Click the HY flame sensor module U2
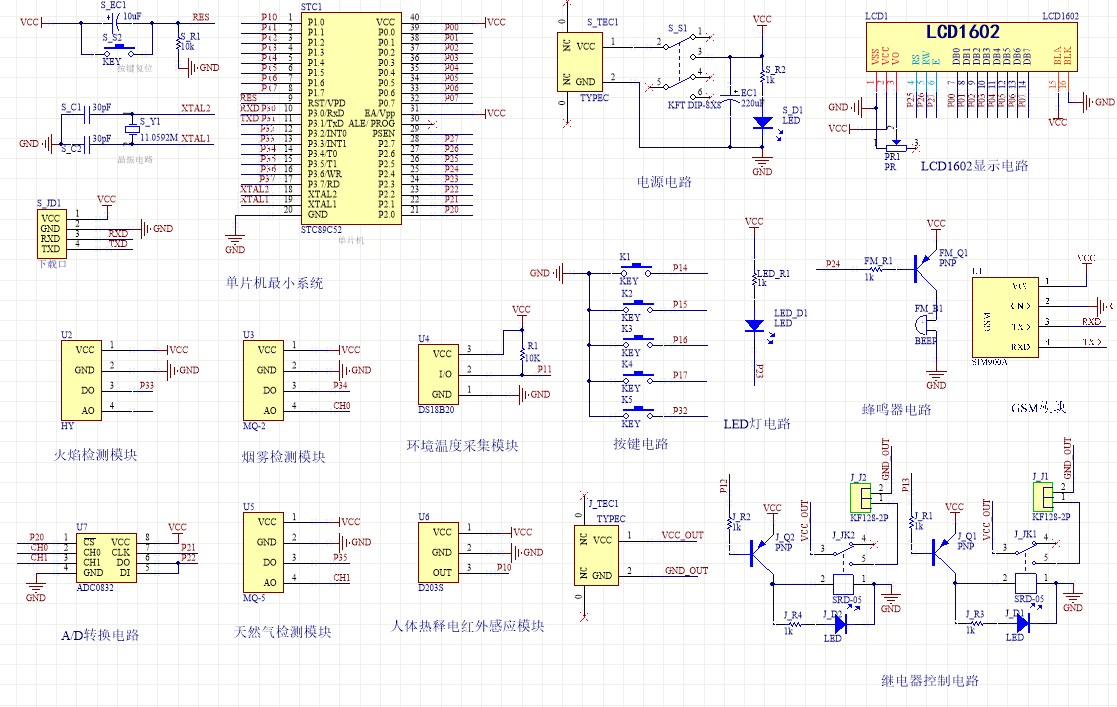Screen dimensions: 1117x707 pyautogui.click(x=81, y=381)
